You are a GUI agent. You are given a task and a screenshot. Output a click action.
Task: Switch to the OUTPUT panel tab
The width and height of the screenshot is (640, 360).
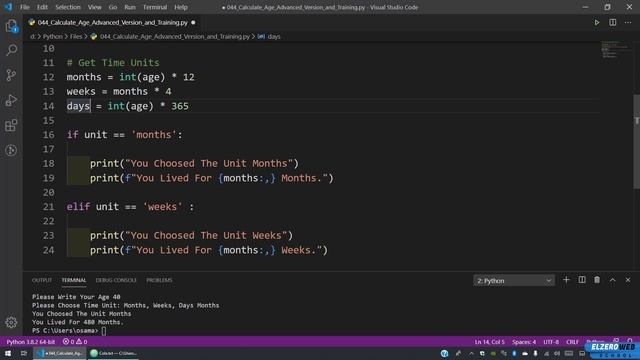pyautogui.click(x=42, y=280)
